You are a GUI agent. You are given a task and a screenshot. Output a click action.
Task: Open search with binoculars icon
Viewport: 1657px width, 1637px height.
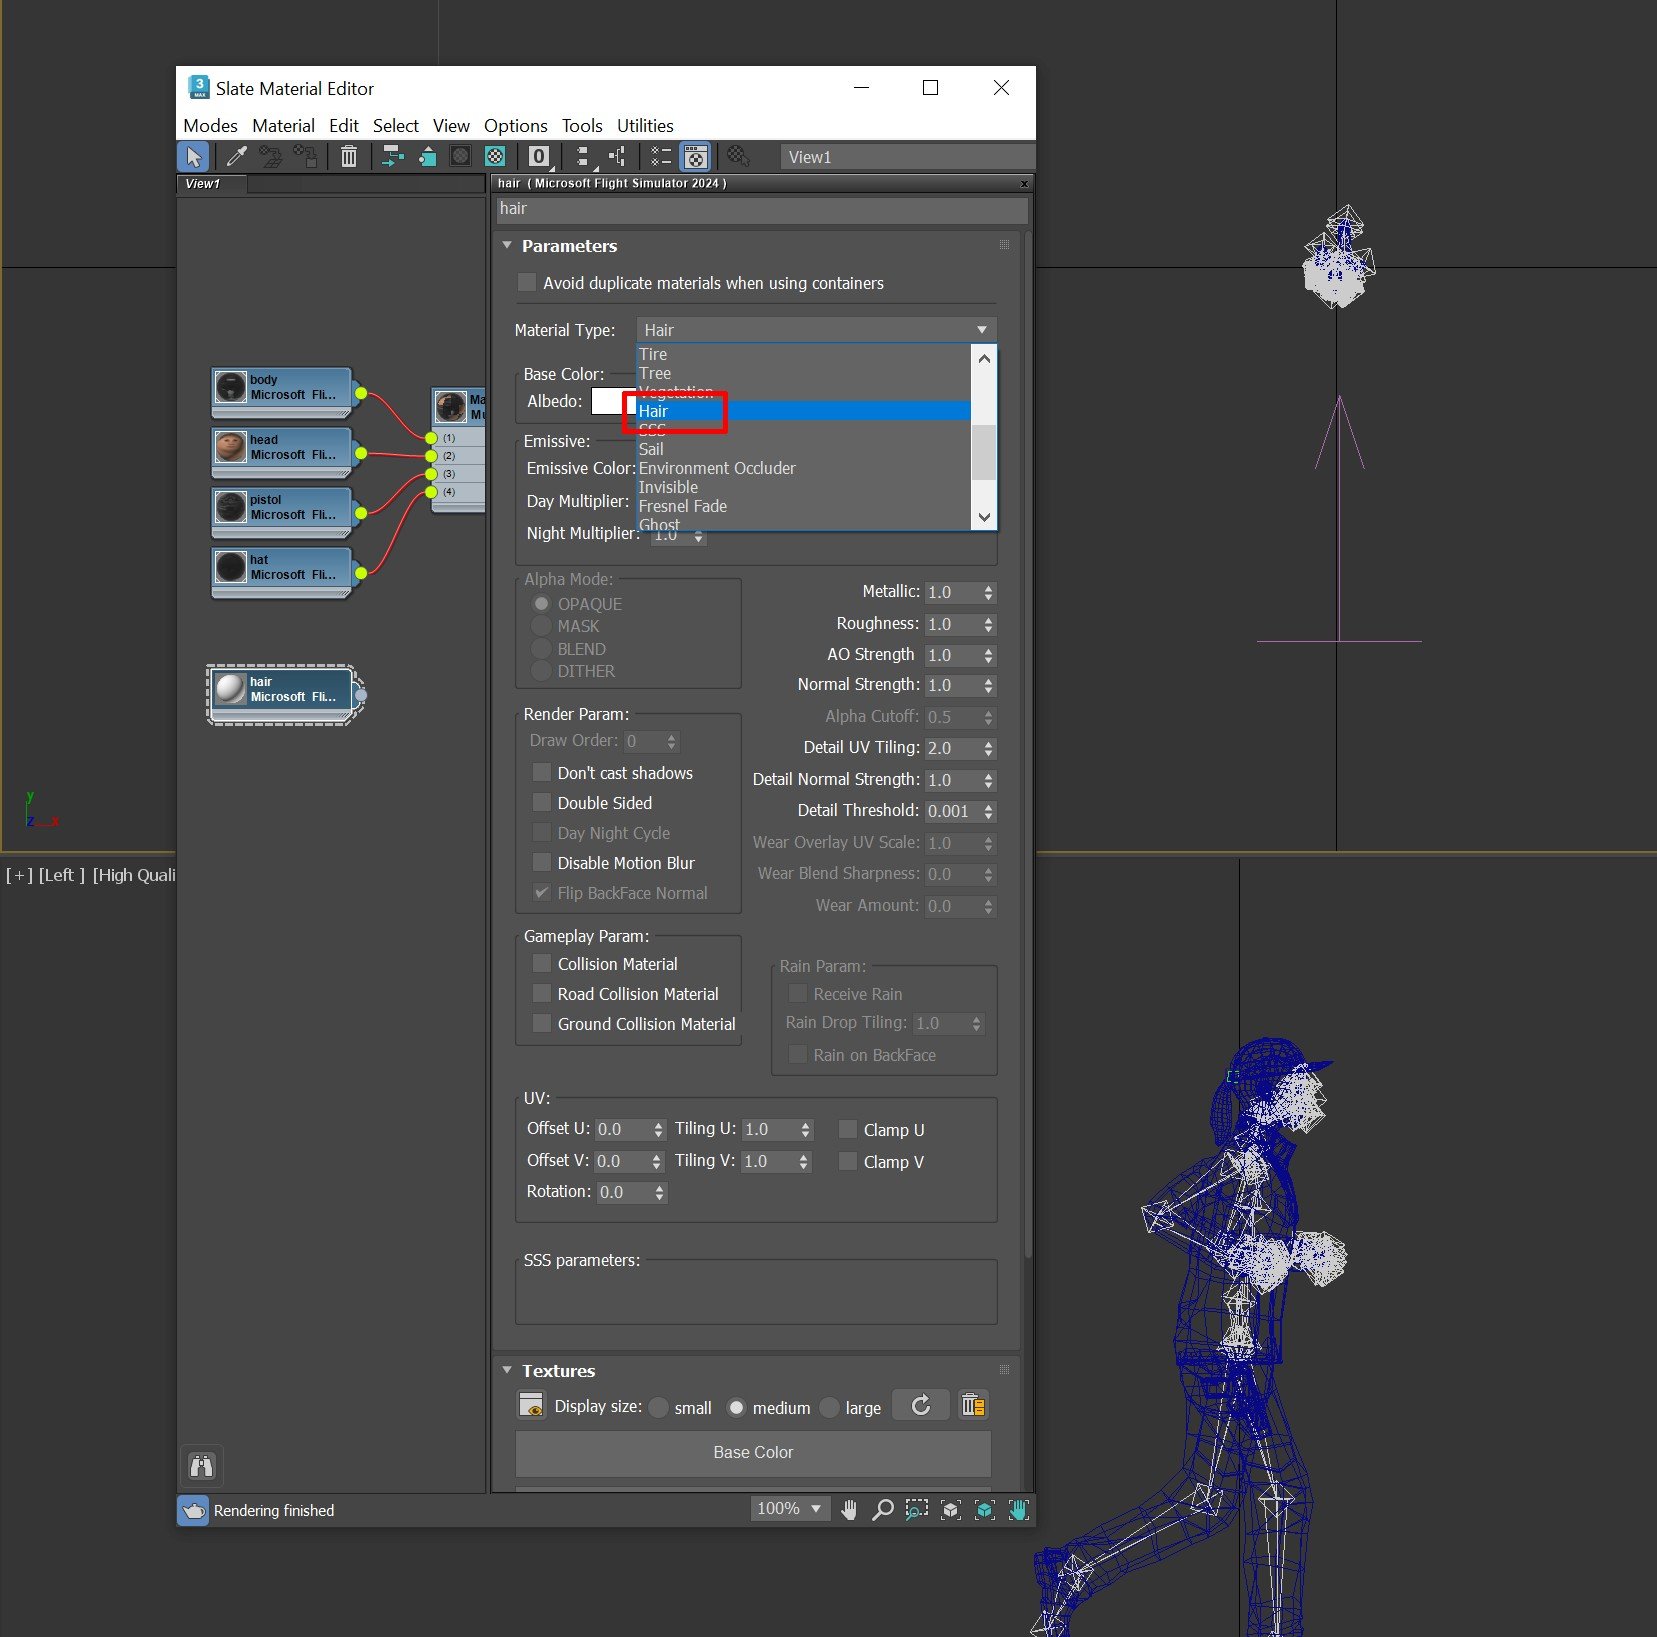coord(202,1466)
